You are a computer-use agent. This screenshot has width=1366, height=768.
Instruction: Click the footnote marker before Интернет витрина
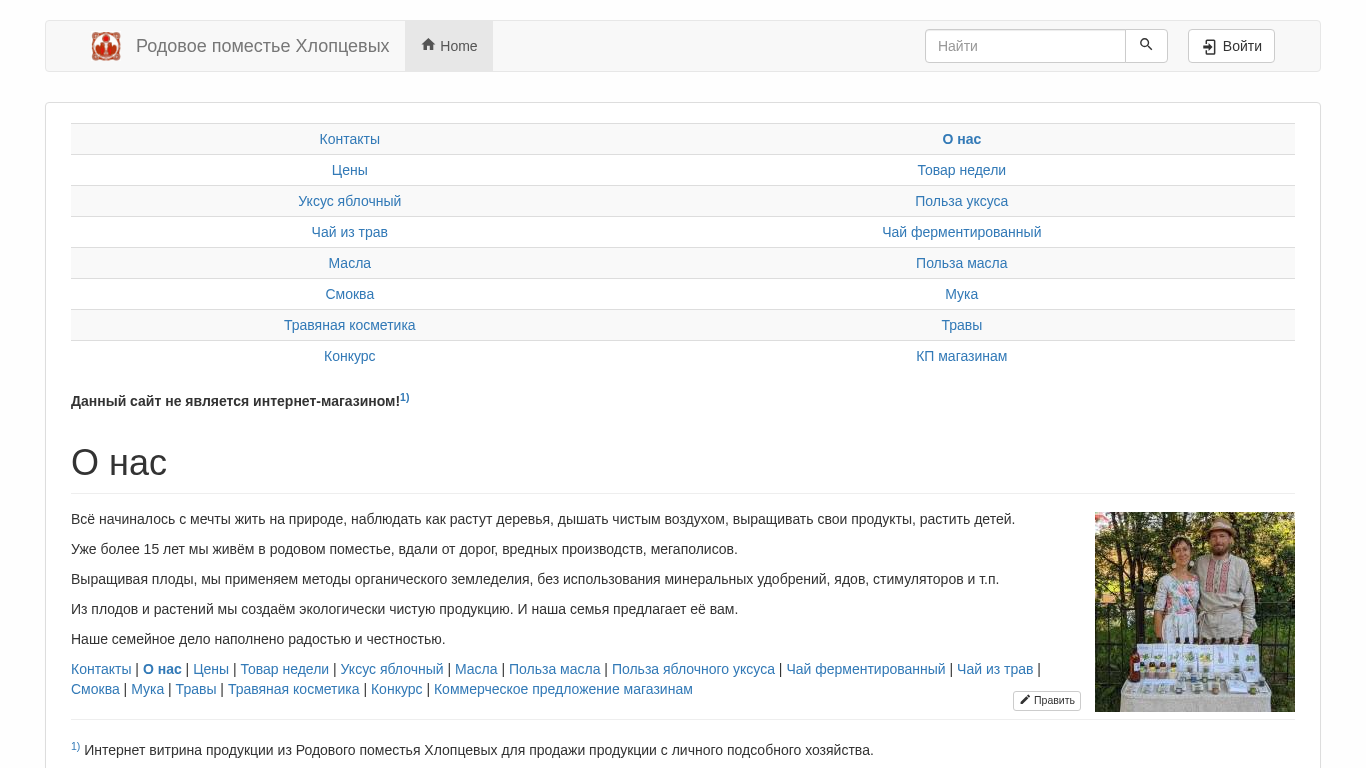[x=76, y=747]
